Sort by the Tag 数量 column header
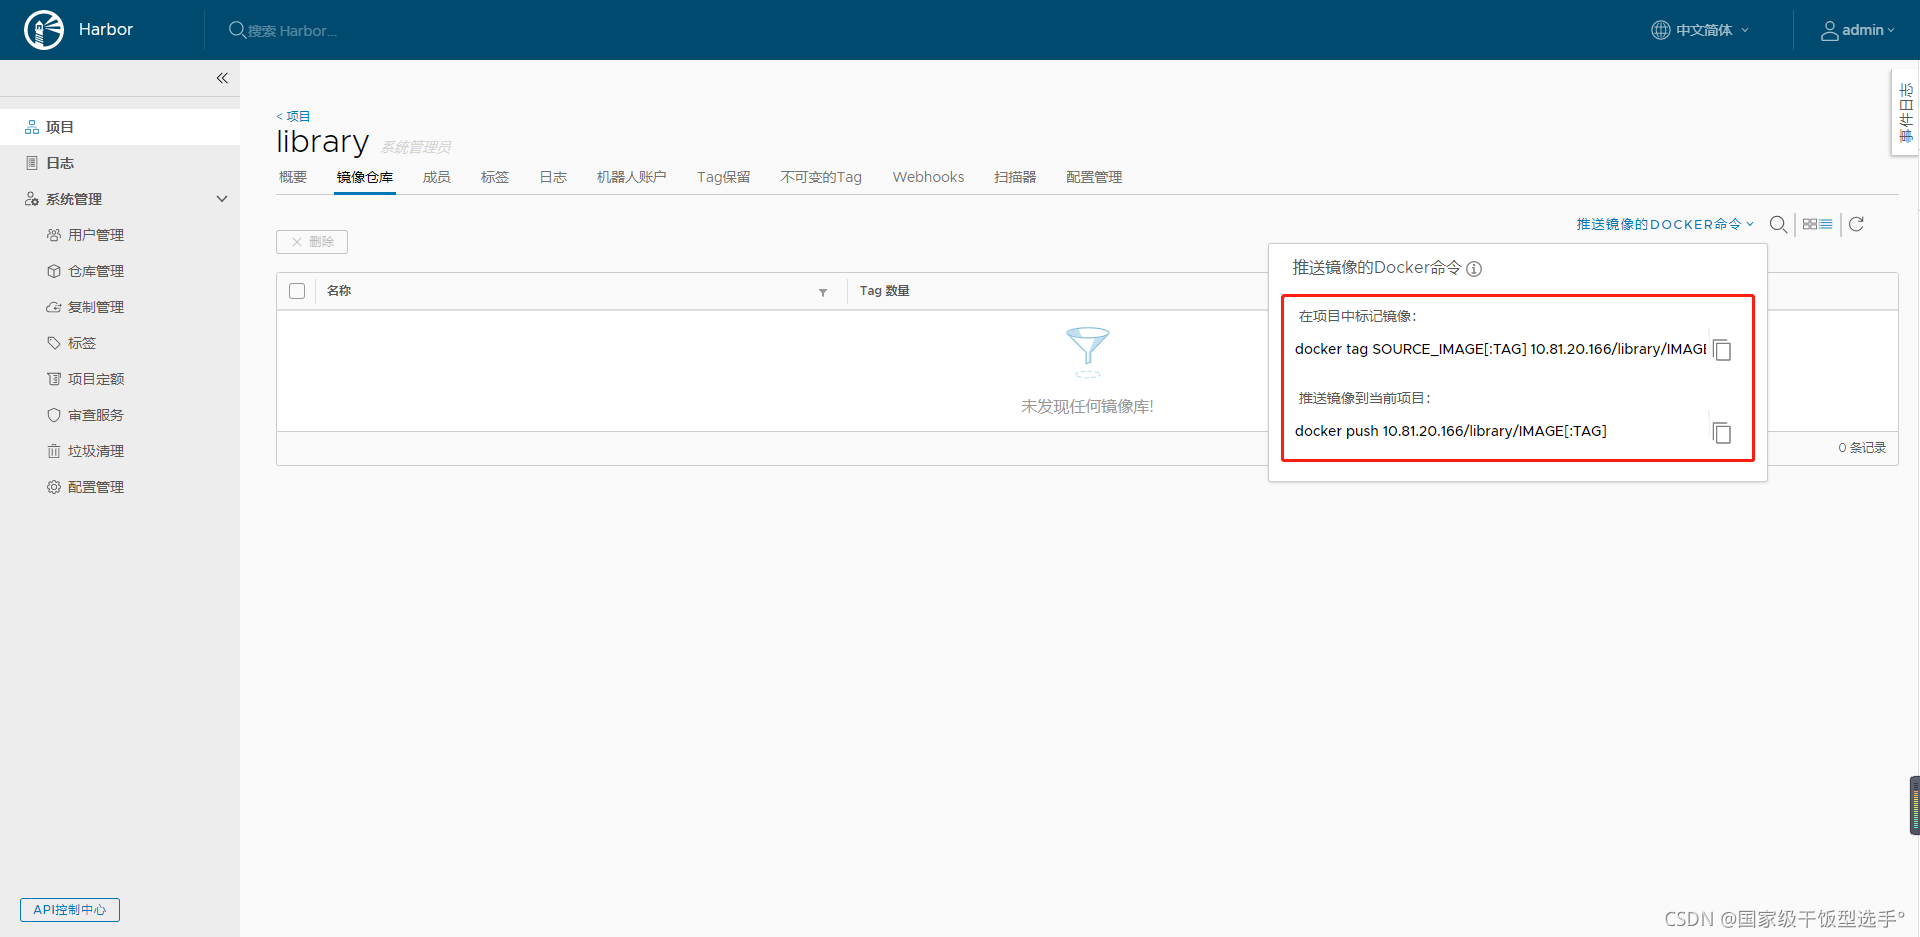This screenshot has height=937, width=1920. click(x=885, y=291)
